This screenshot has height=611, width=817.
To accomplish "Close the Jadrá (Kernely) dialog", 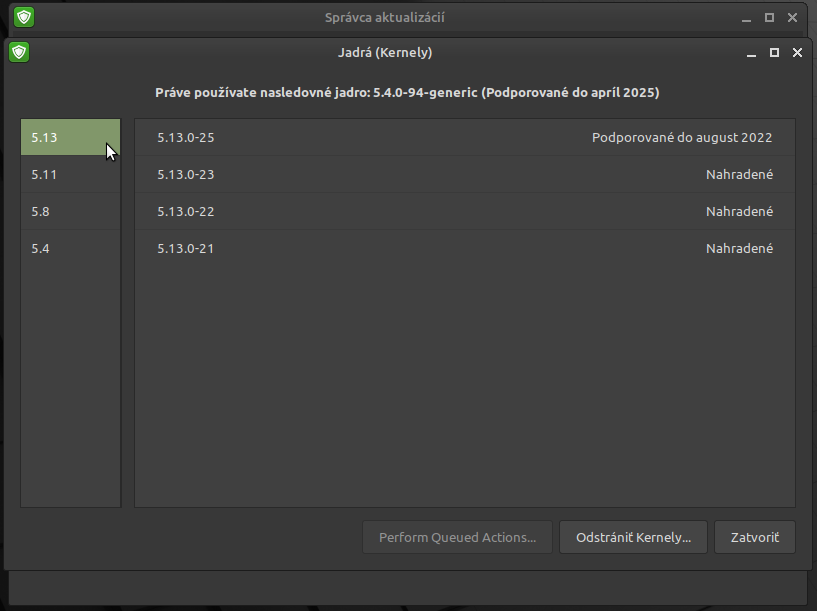I will [797, 53].
